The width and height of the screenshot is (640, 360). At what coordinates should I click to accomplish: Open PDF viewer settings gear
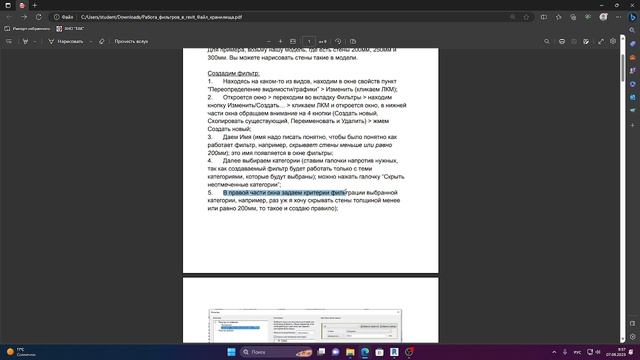point(613,41)
